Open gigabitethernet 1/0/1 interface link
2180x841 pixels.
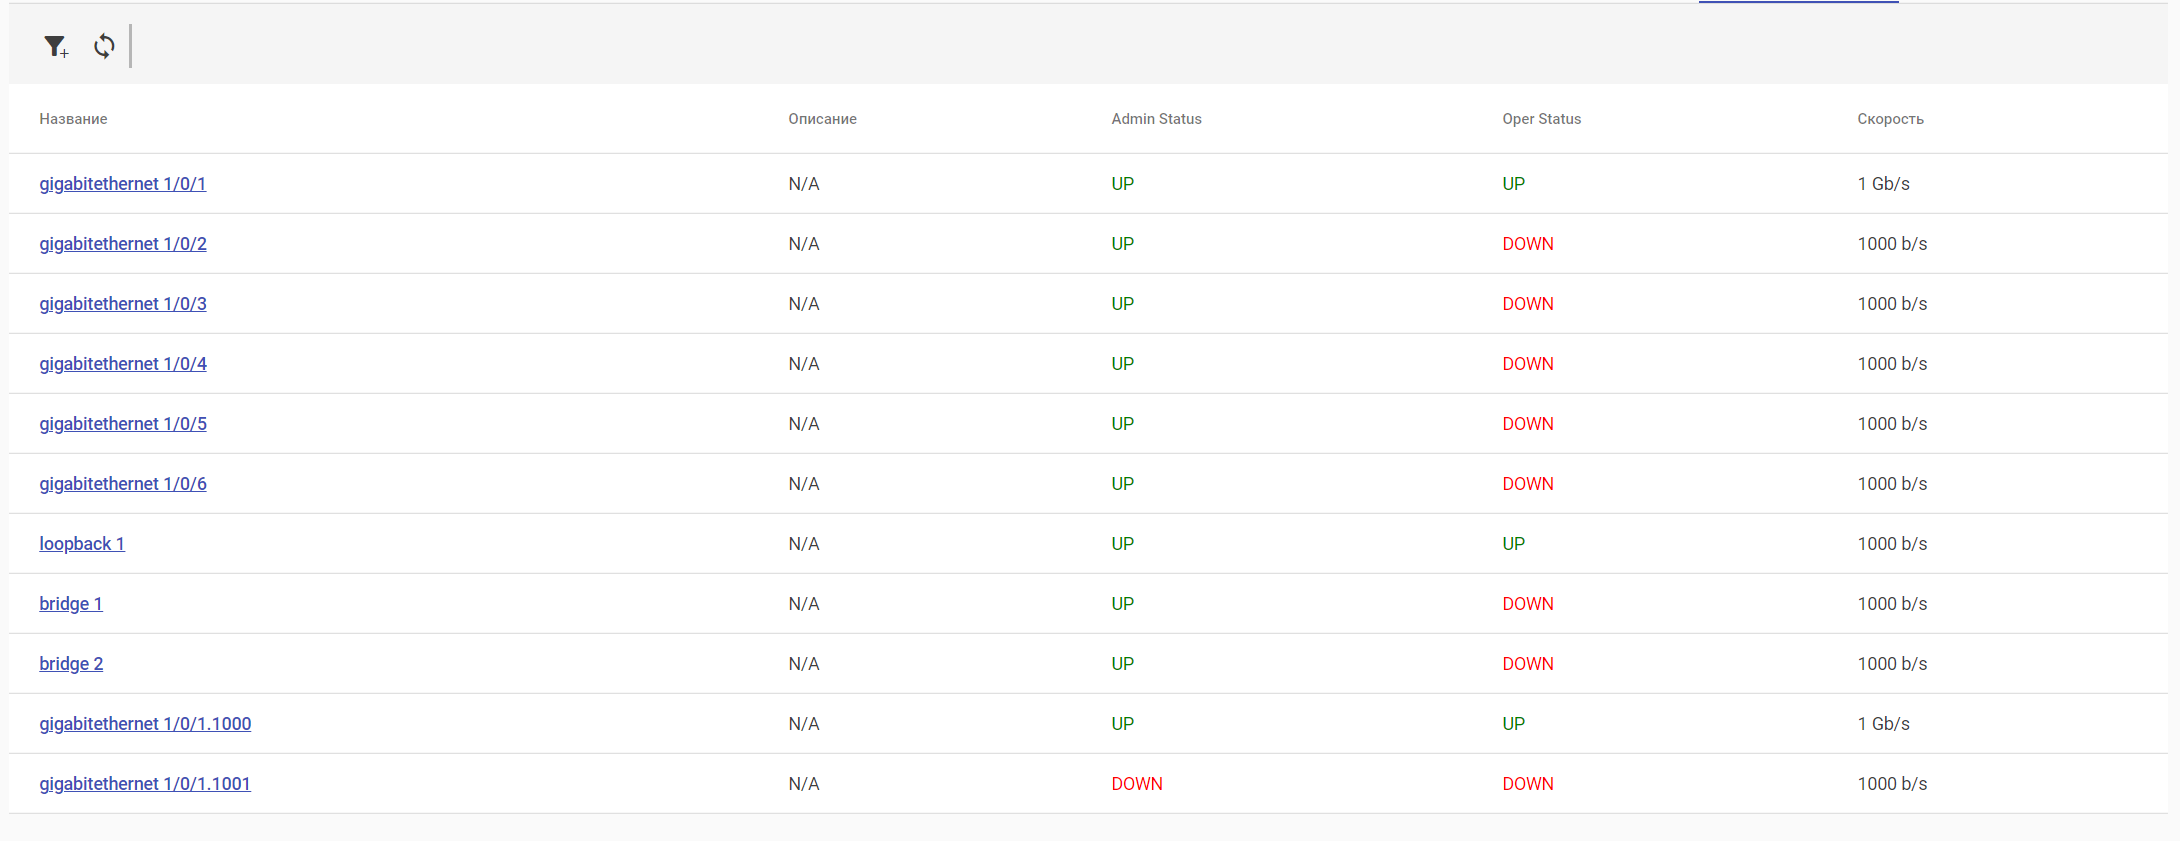(x=122, y=184)
